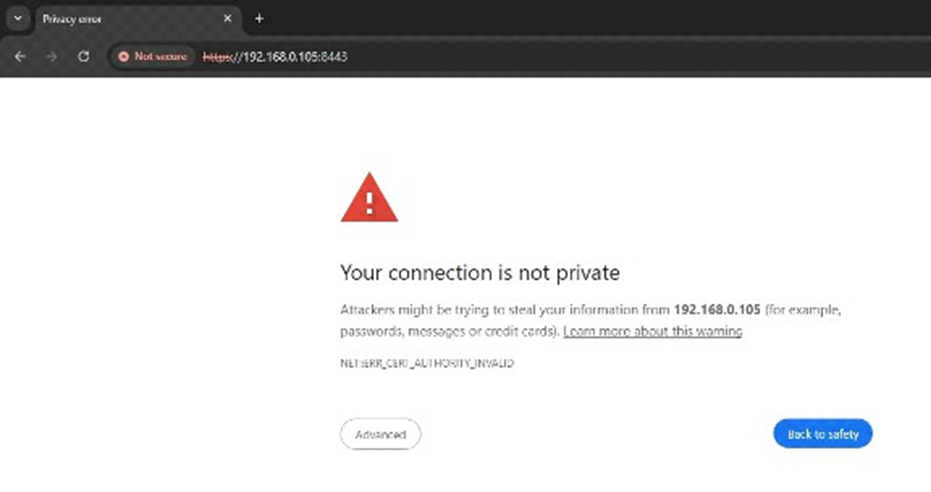Open a new tab with plus icon

(259, 18)
